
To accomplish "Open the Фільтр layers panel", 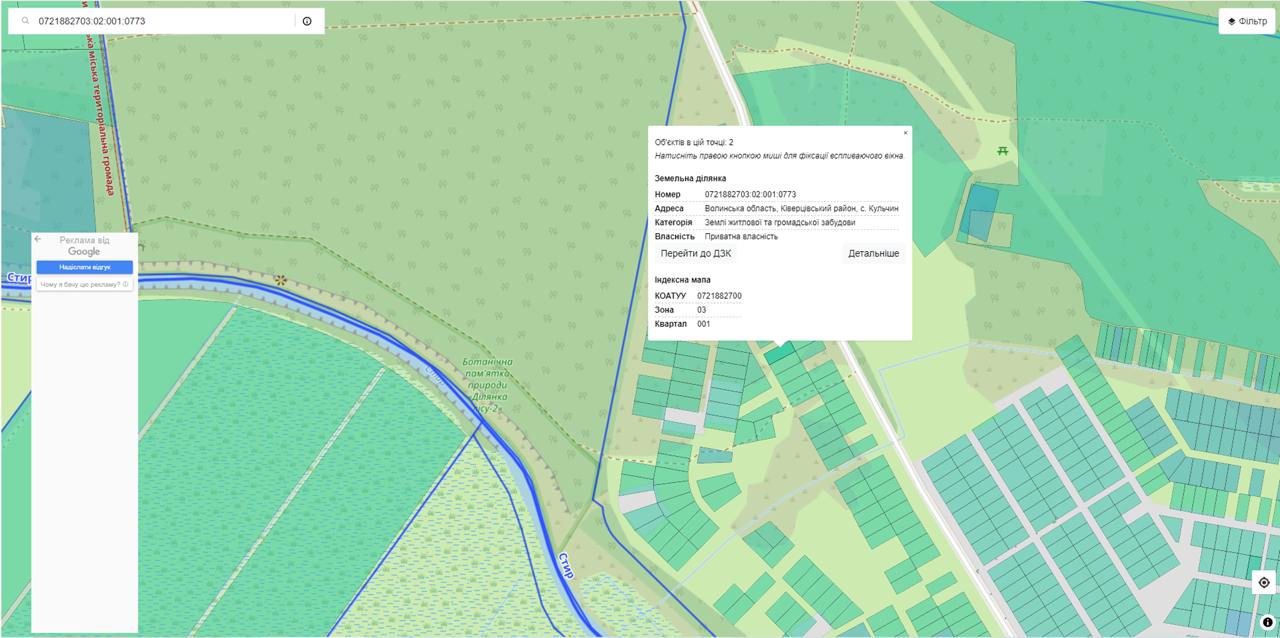I will 1246,21.
